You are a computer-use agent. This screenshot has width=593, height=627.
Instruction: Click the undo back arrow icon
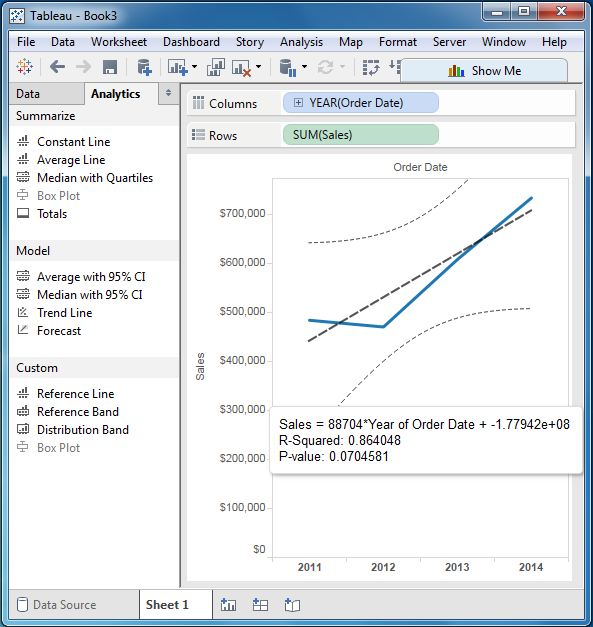[x=57, y=67]
